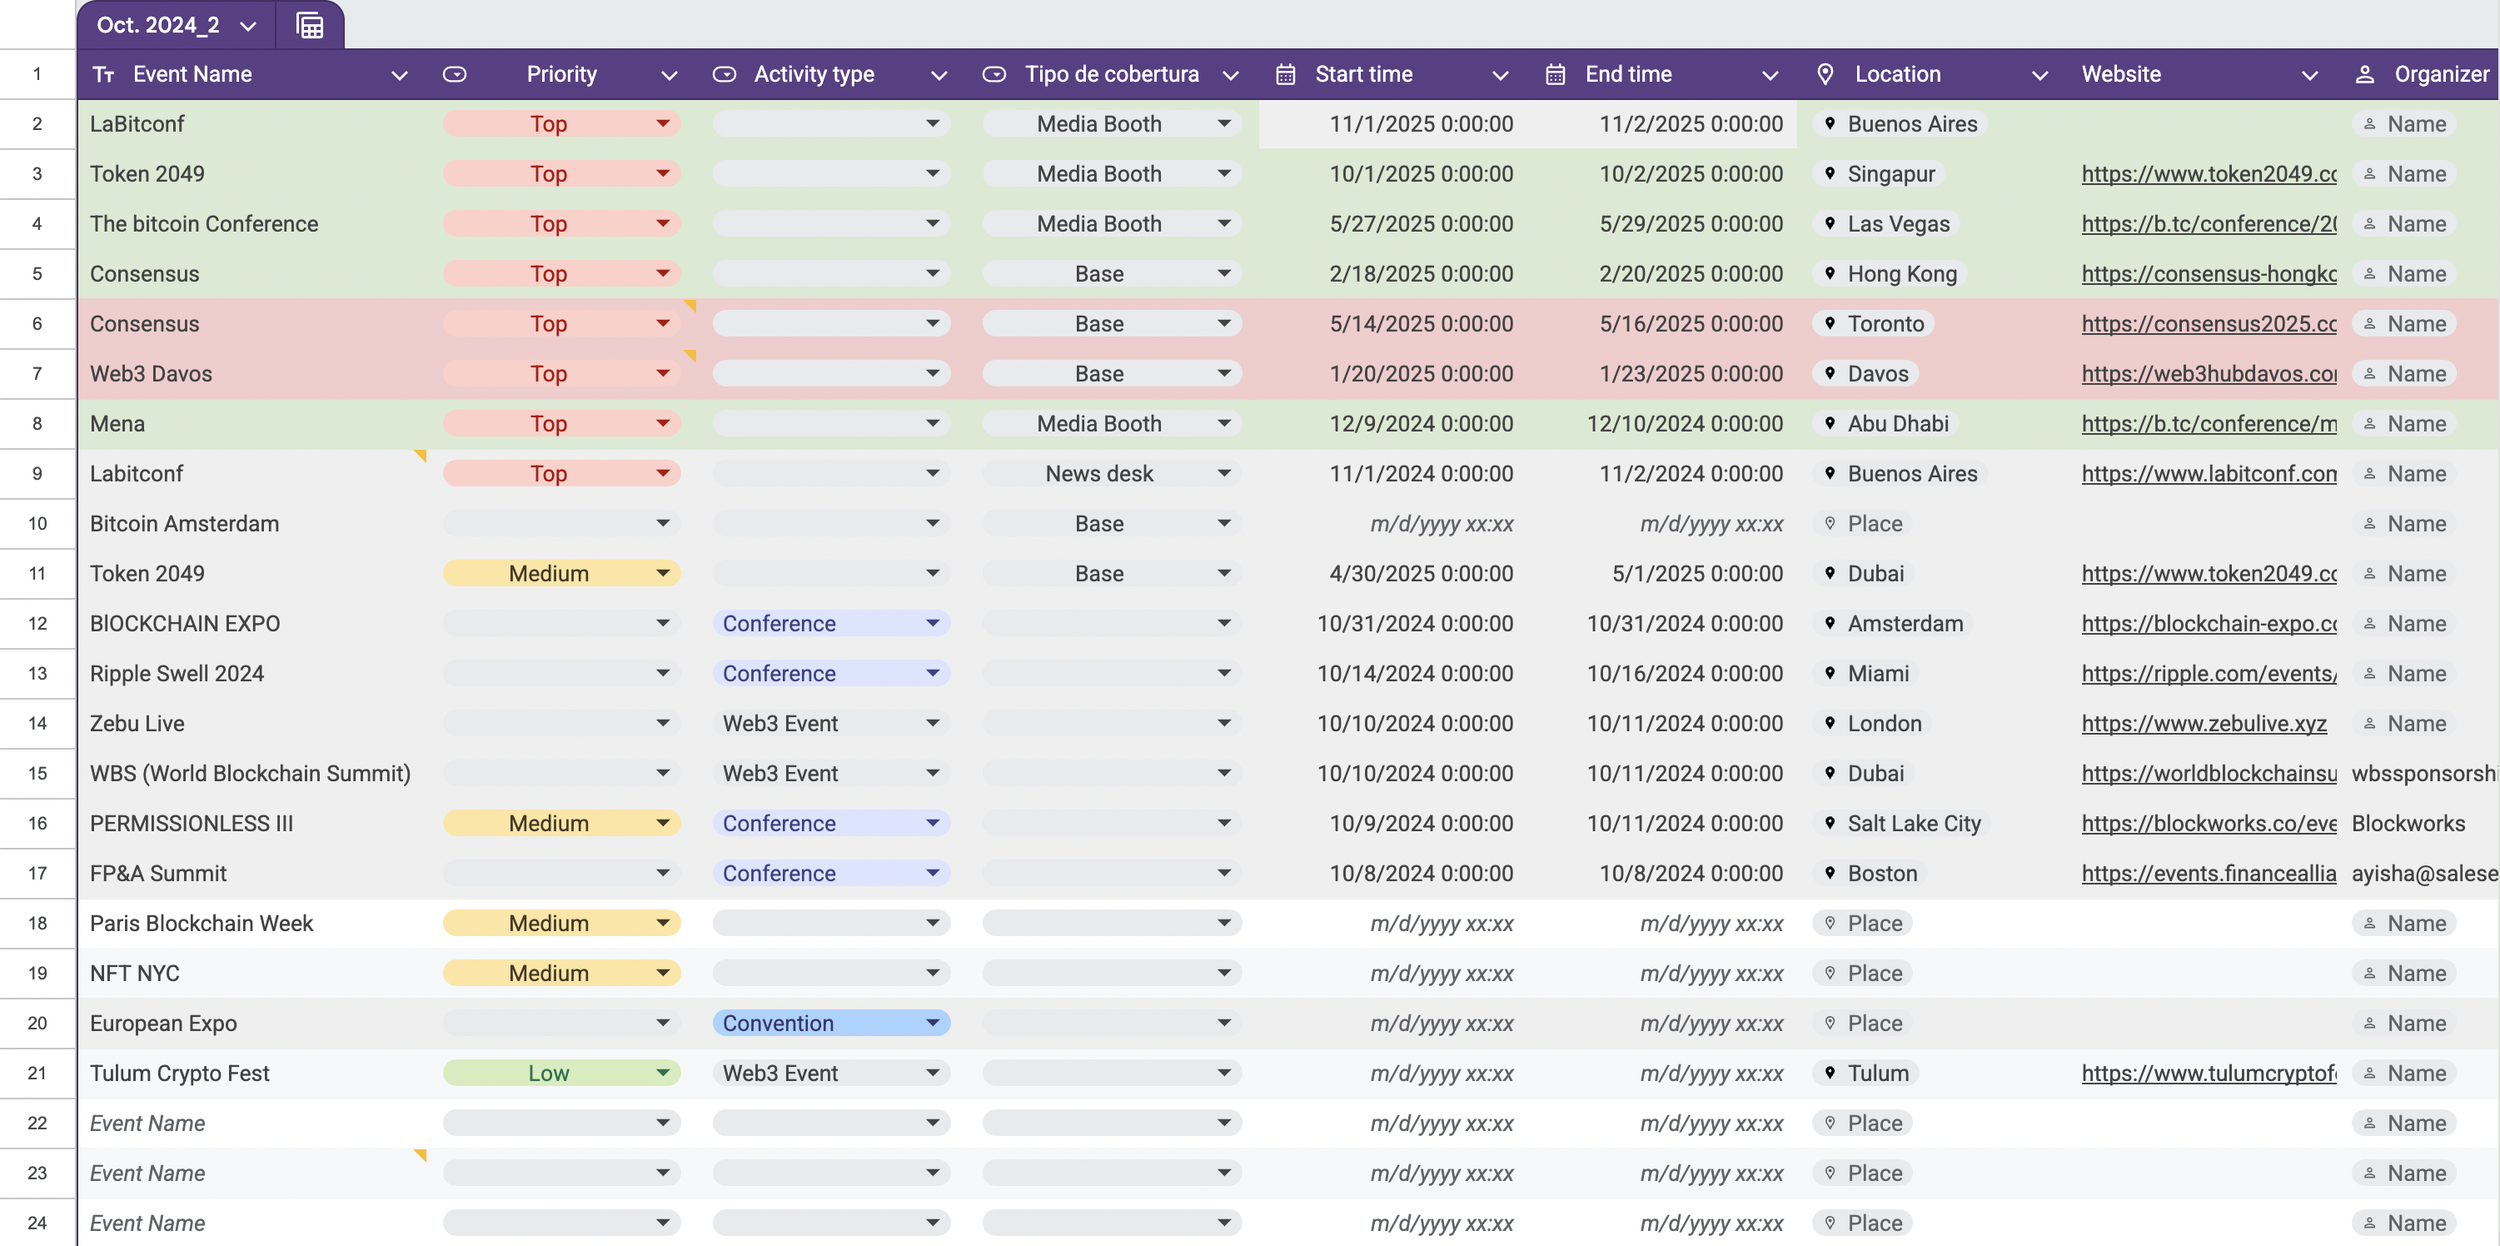Open Event Name column options arrow
This screenshot has height=1246, width=2500.
click(x=399, y=76)
